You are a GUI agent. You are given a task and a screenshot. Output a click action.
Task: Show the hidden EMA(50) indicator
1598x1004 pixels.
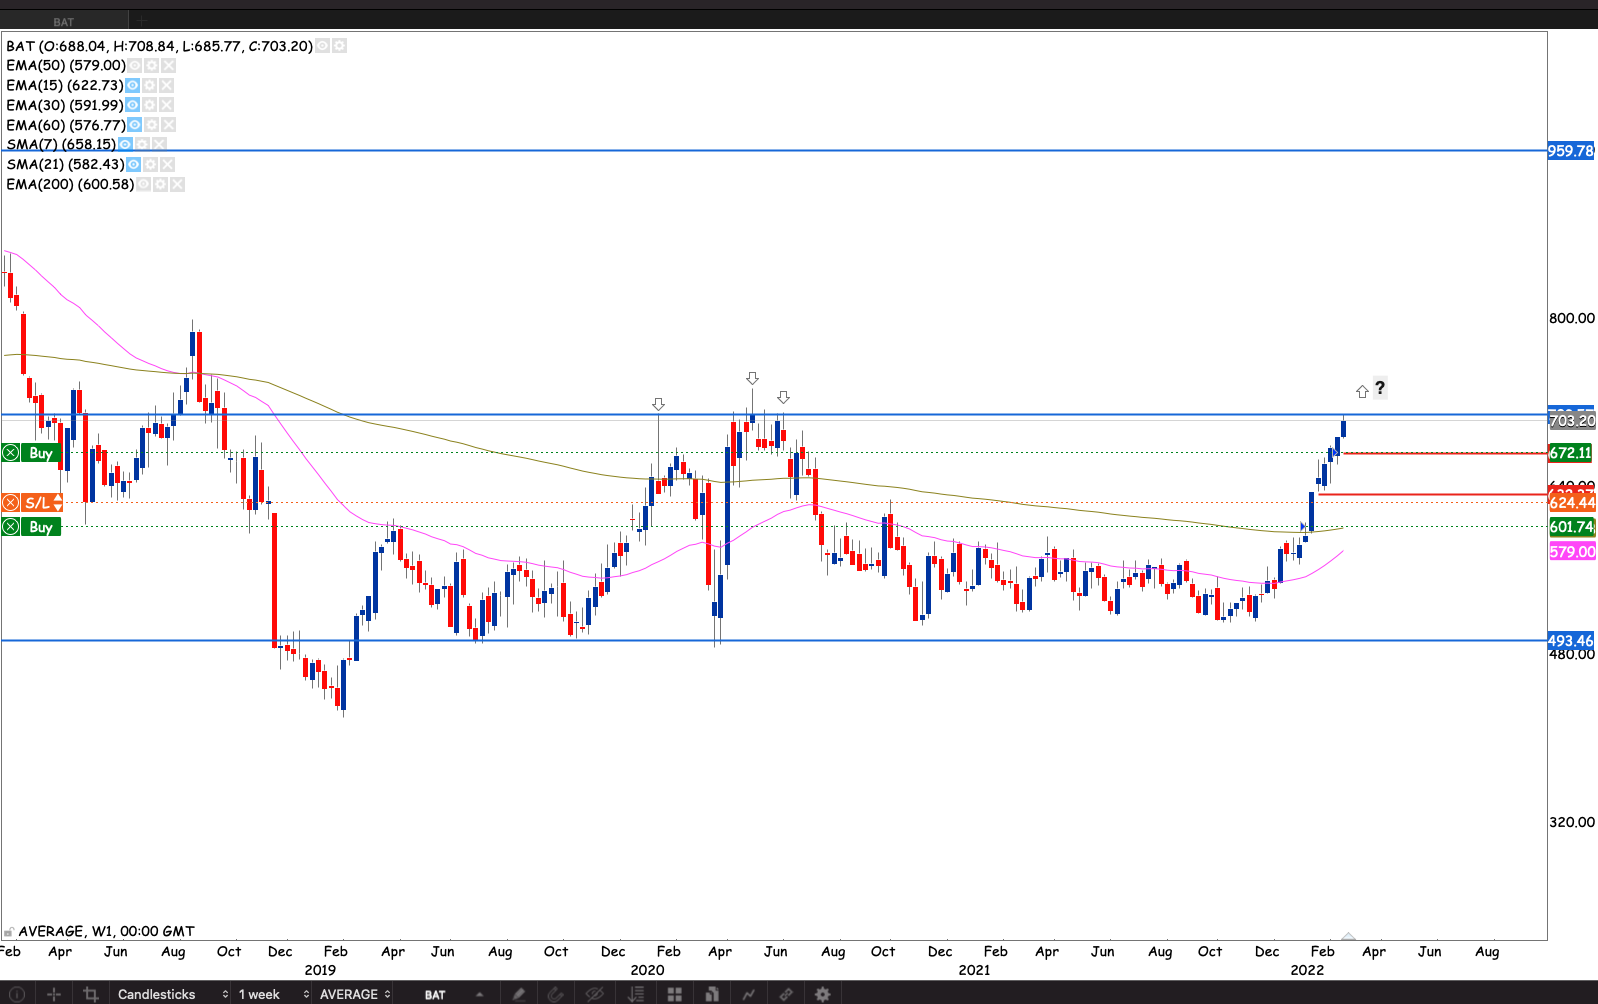point(134,65)
